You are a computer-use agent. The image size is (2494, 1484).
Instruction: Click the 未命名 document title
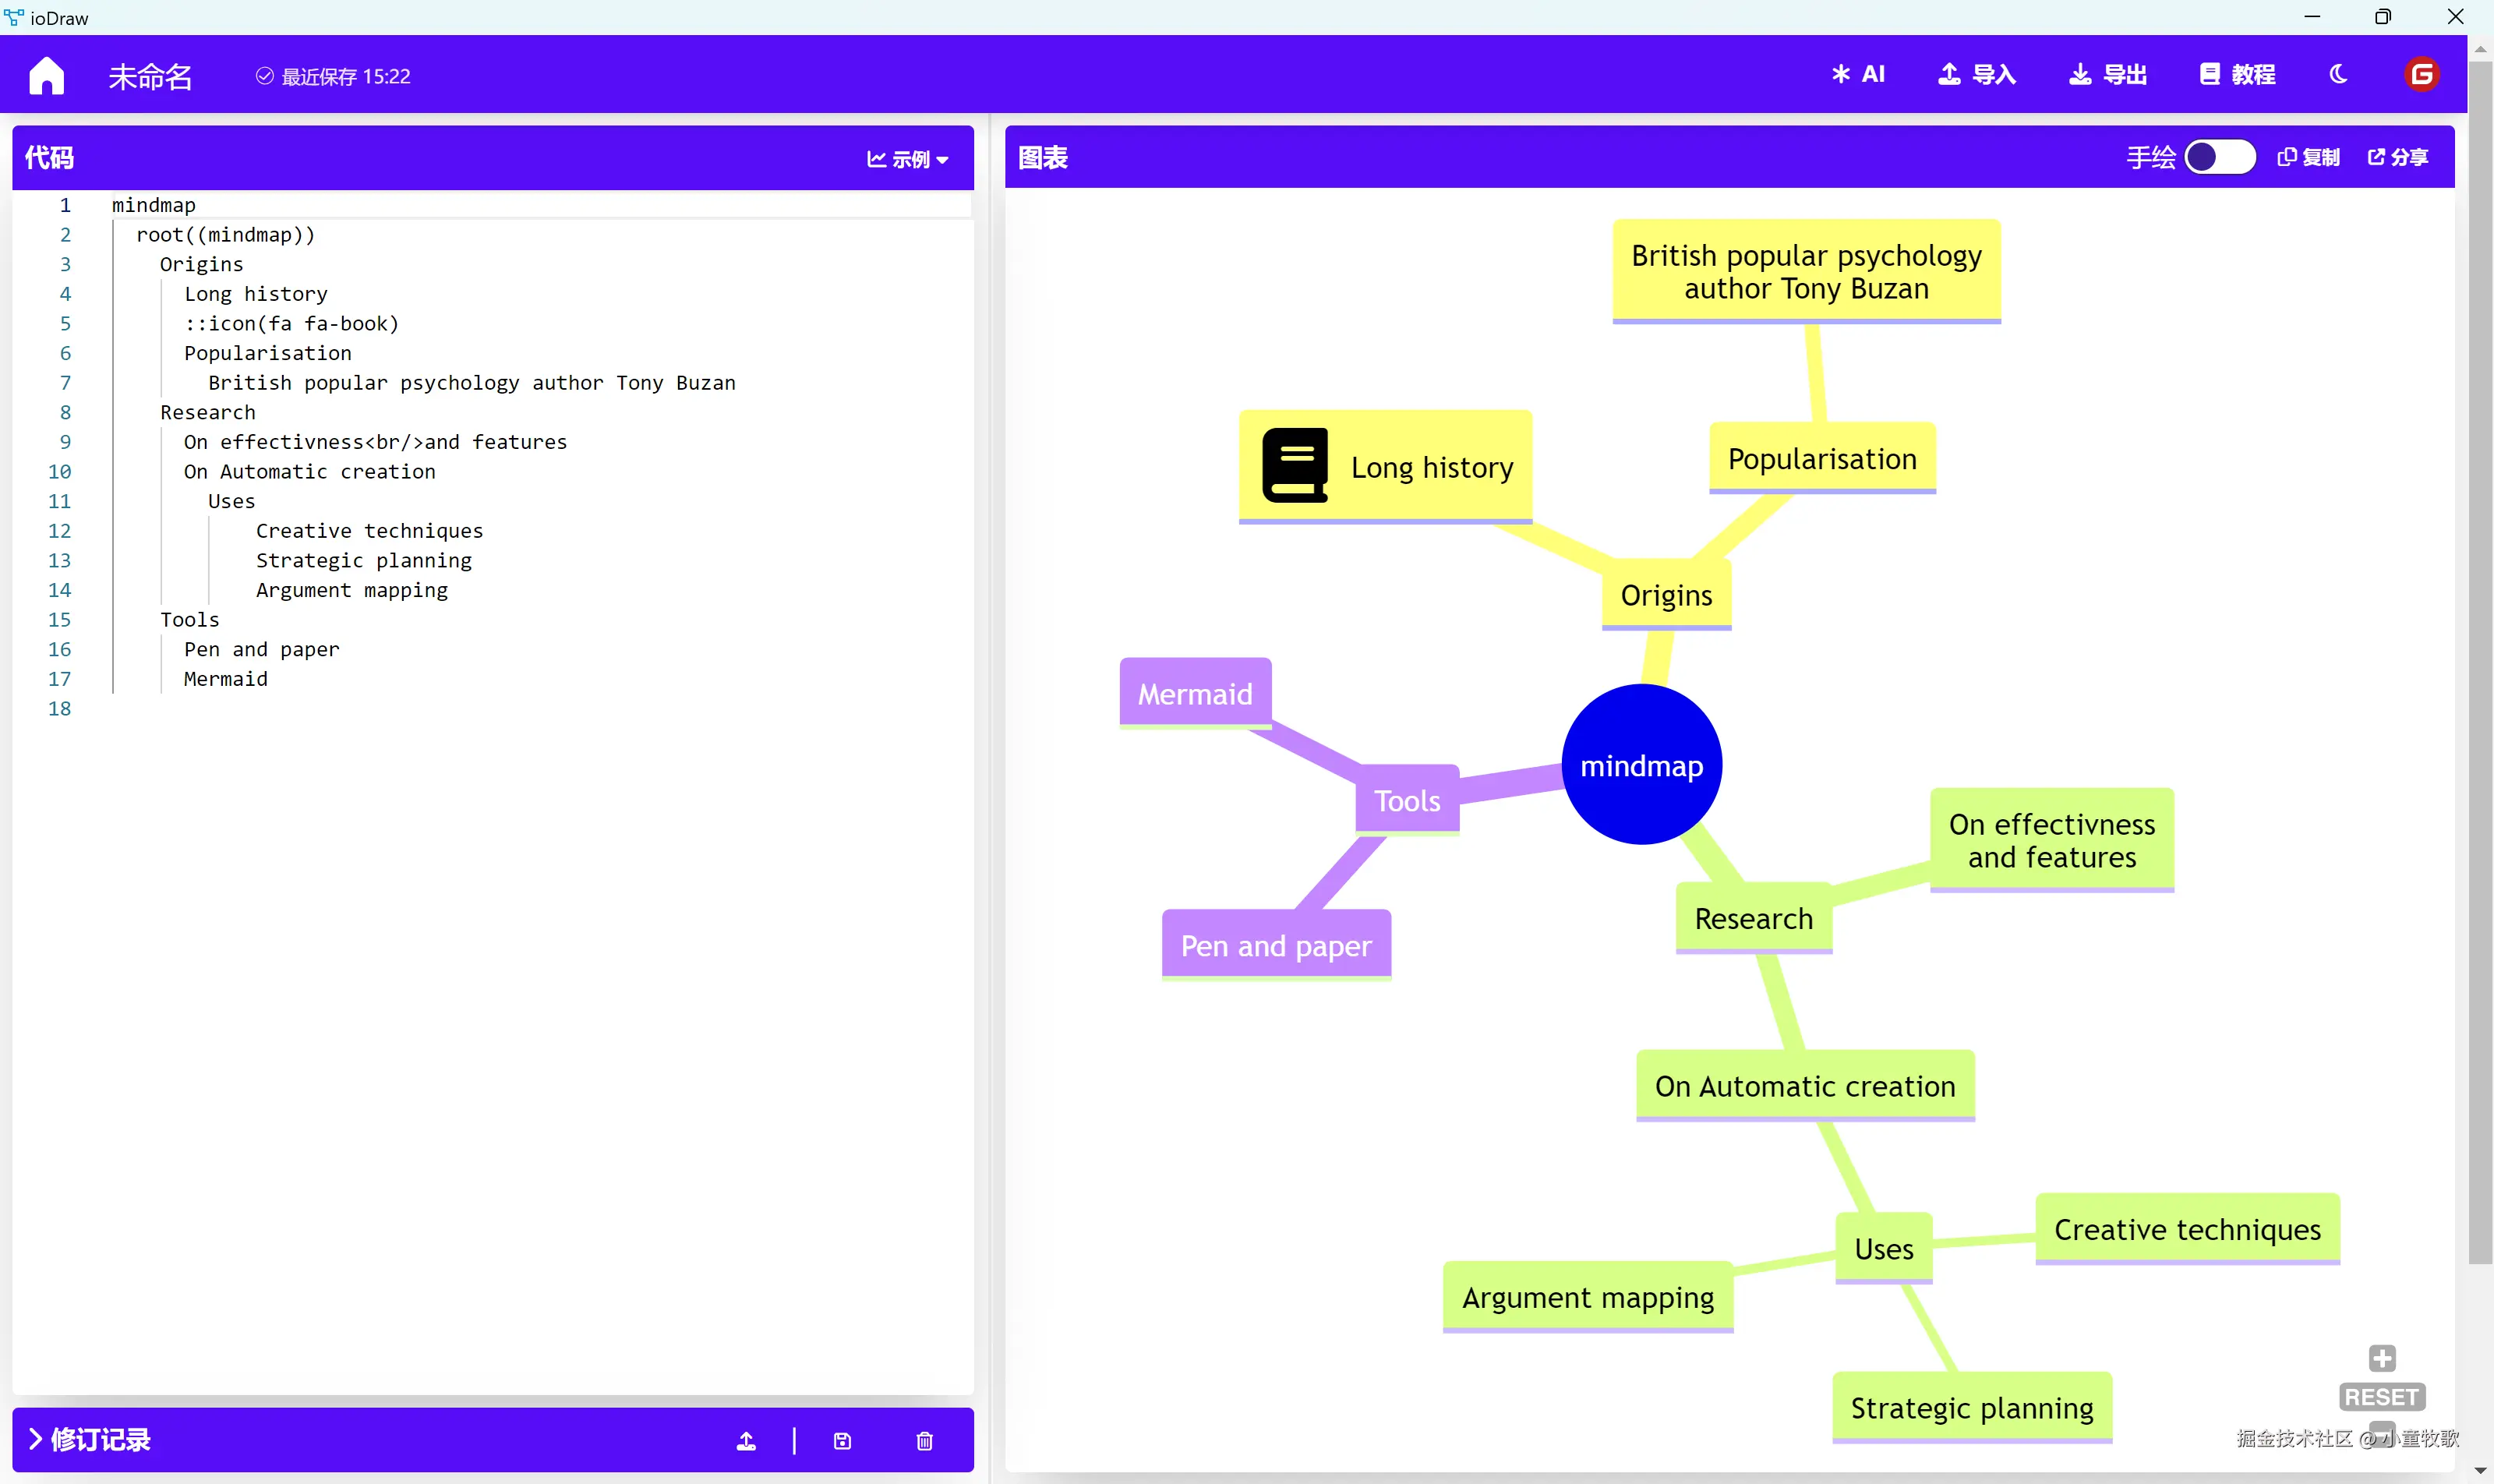pos(150,76)
